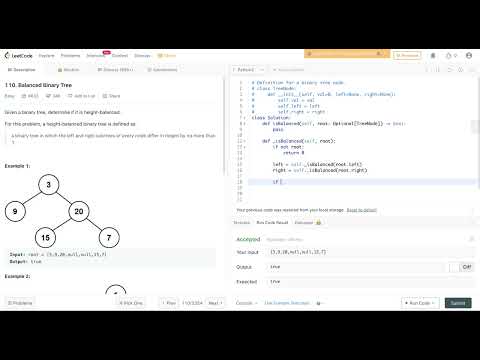Click the code editor line 18
Viewport: 480px width, 360px height.
tap(362, 182)
